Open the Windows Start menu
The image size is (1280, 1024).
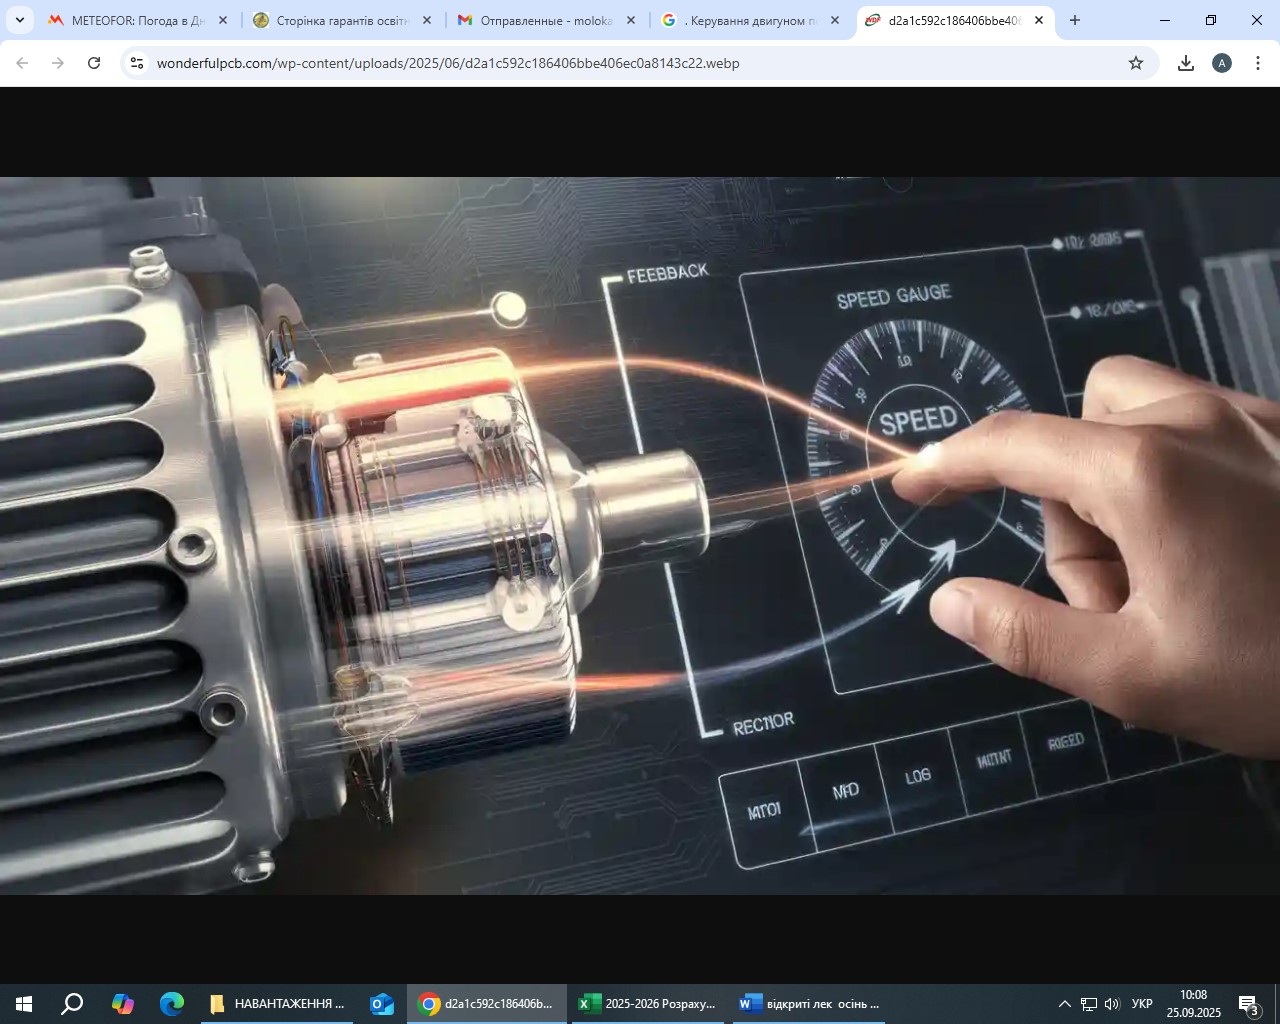point(24,1004)
